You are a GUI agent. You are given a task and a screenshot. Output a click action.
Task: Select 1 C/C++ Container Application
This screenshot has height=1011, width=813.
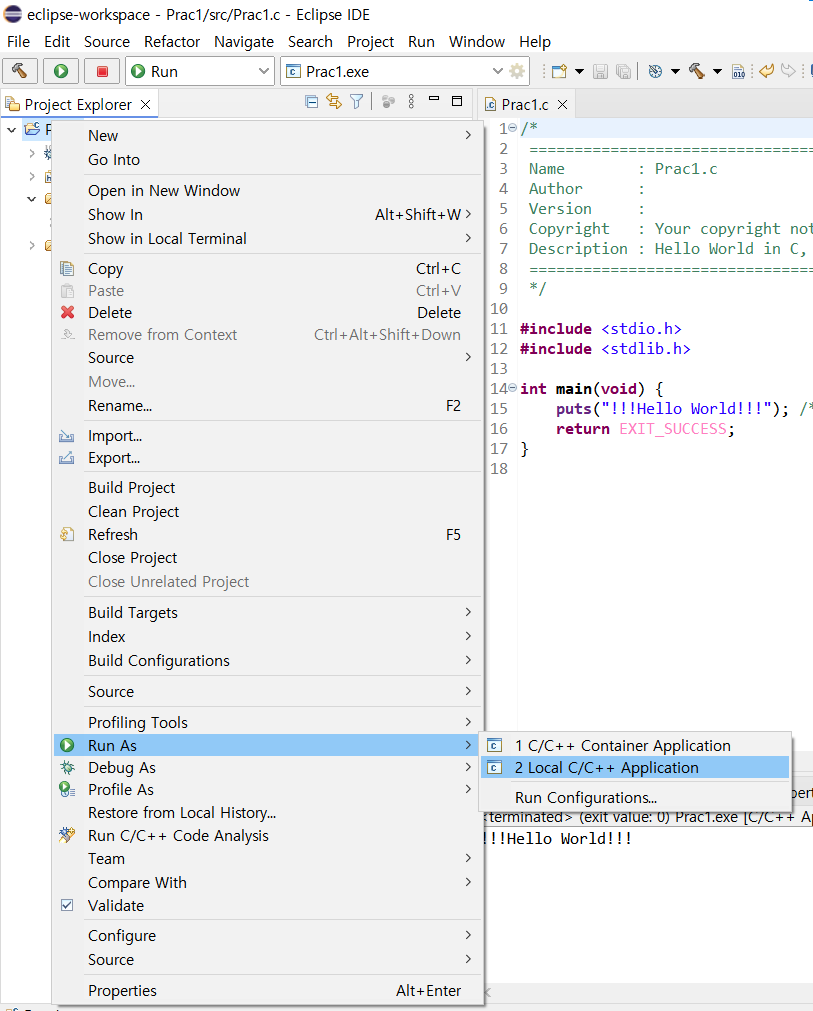click(635, 745)
